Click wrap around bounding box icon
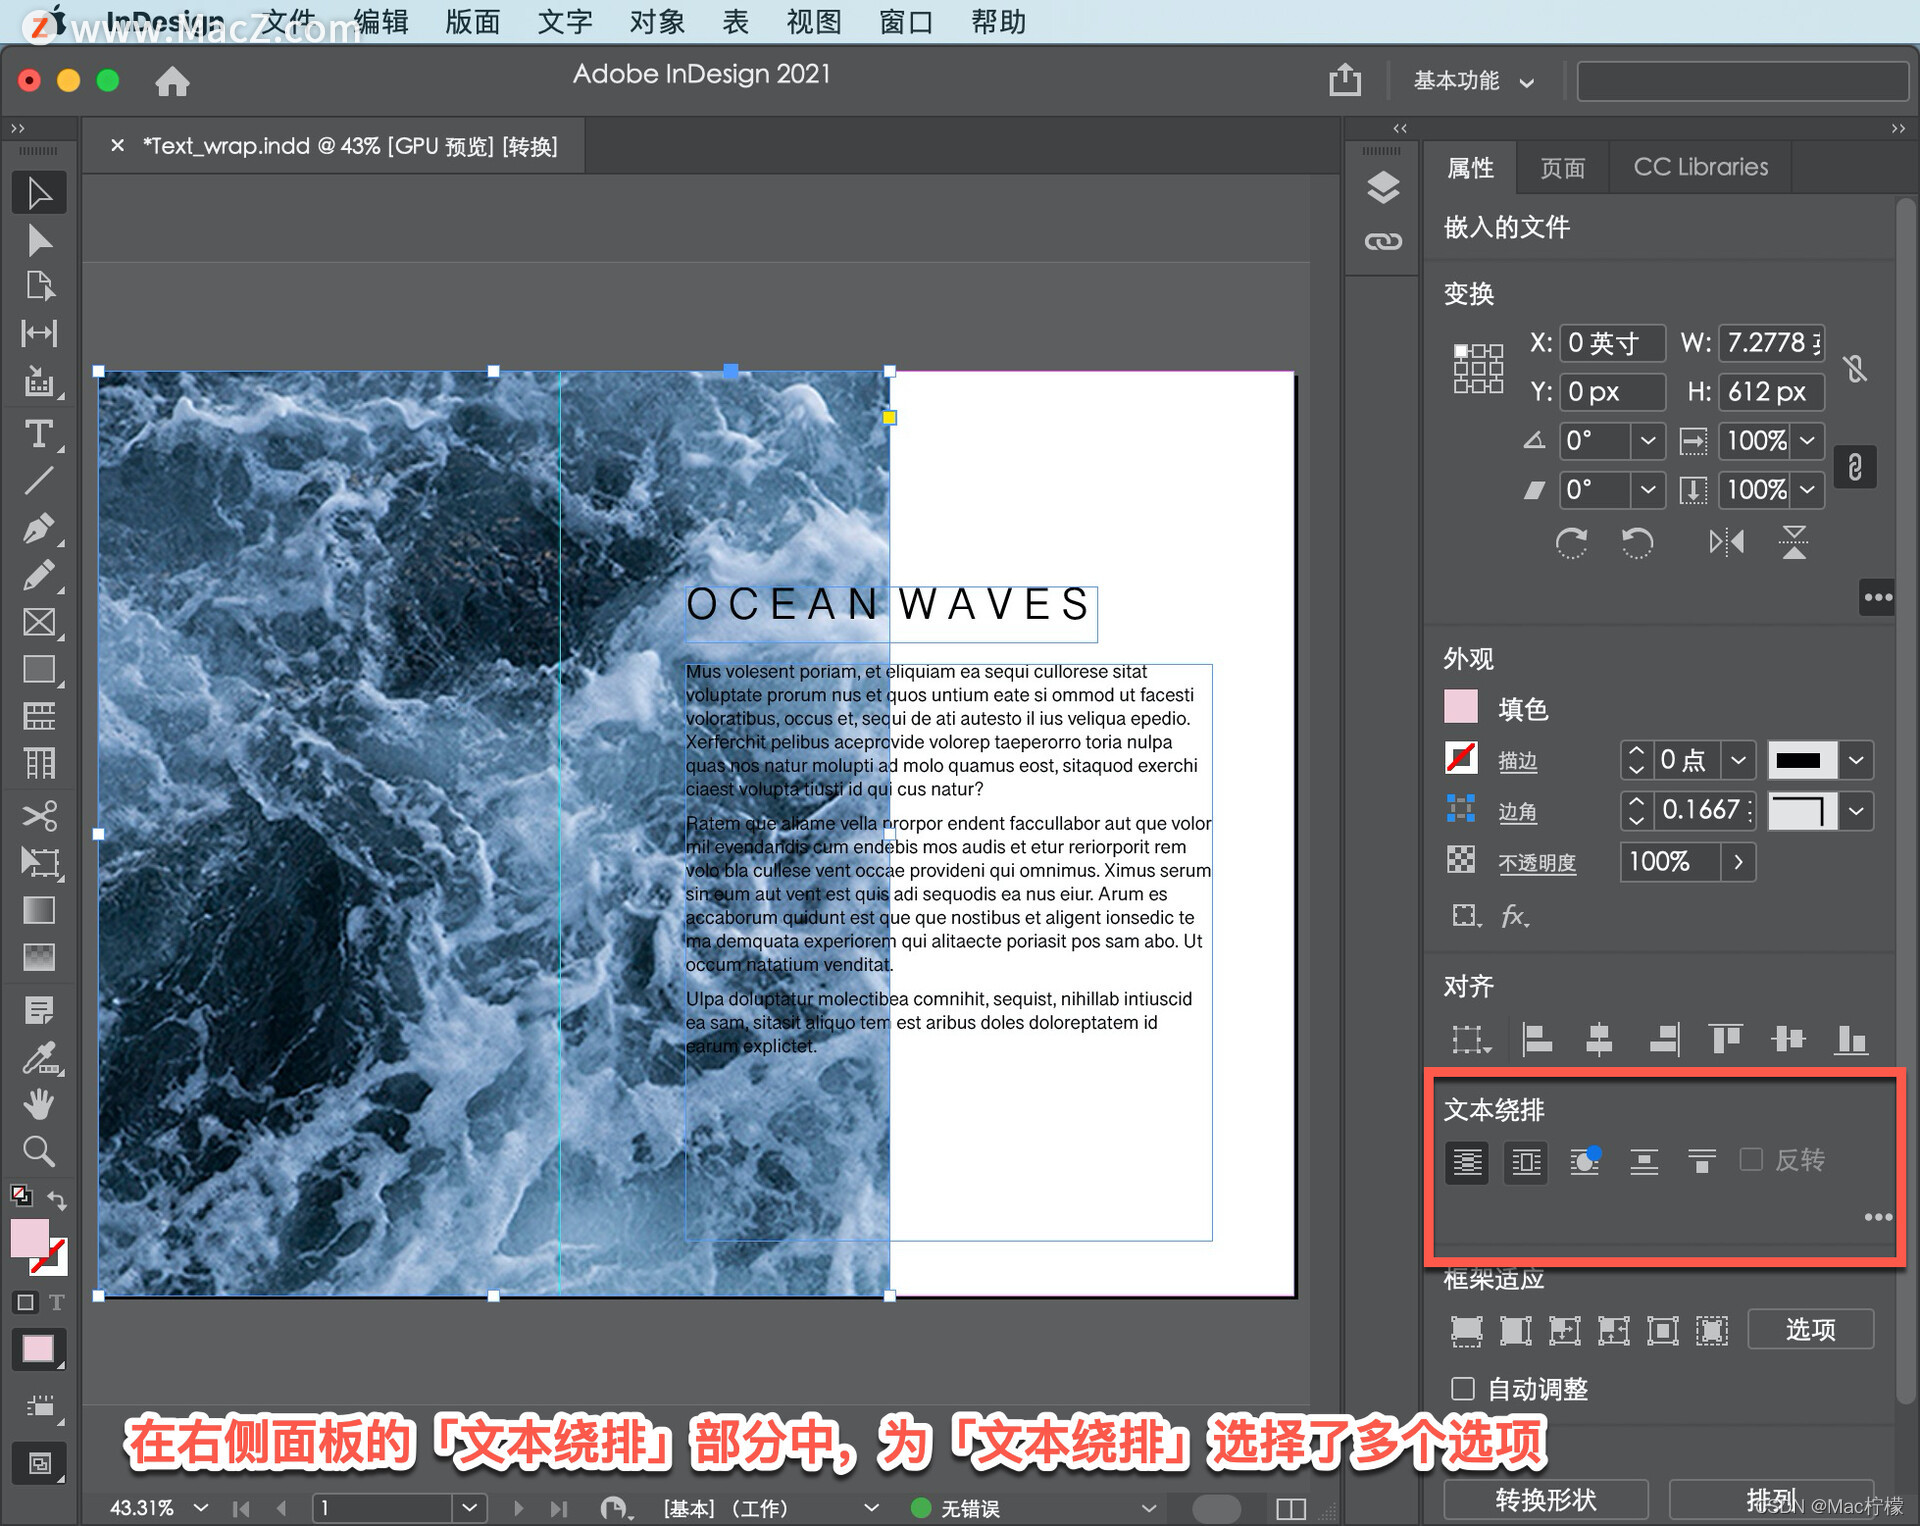This screenshot has height=1526, width=1920. 1526,1162
